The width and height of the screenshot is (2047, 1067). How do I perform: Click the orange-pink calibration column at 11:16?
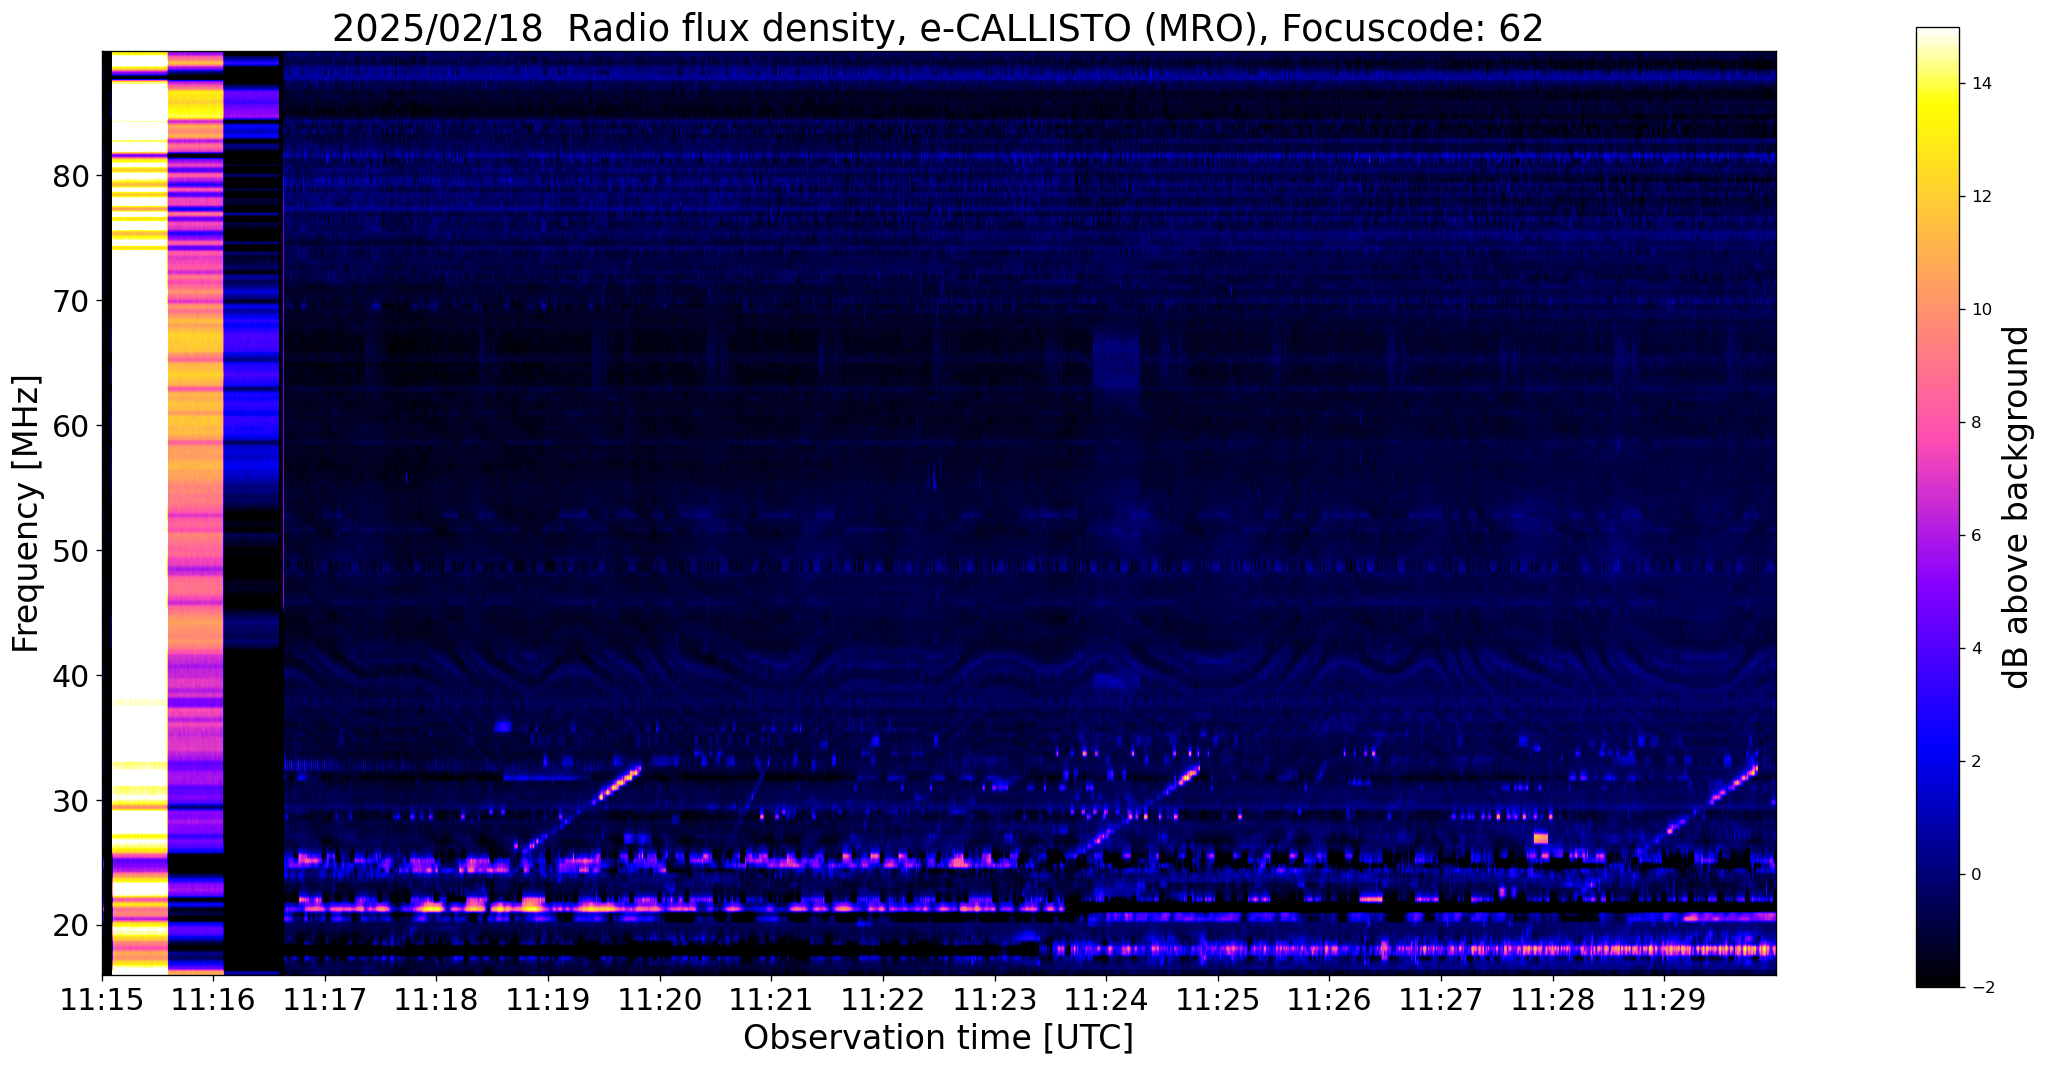pos(195,513)
